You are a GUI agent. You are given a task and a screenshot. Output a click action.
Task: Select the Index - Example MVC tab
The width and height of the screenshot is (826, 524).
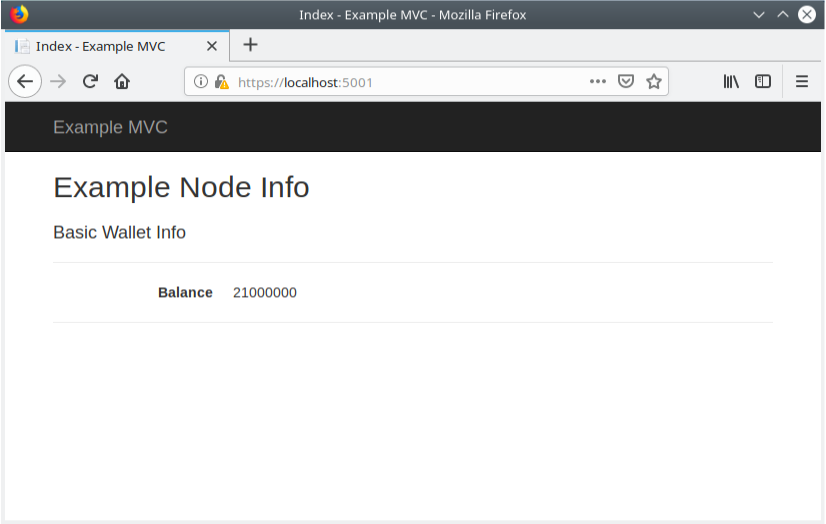[117, 46]
